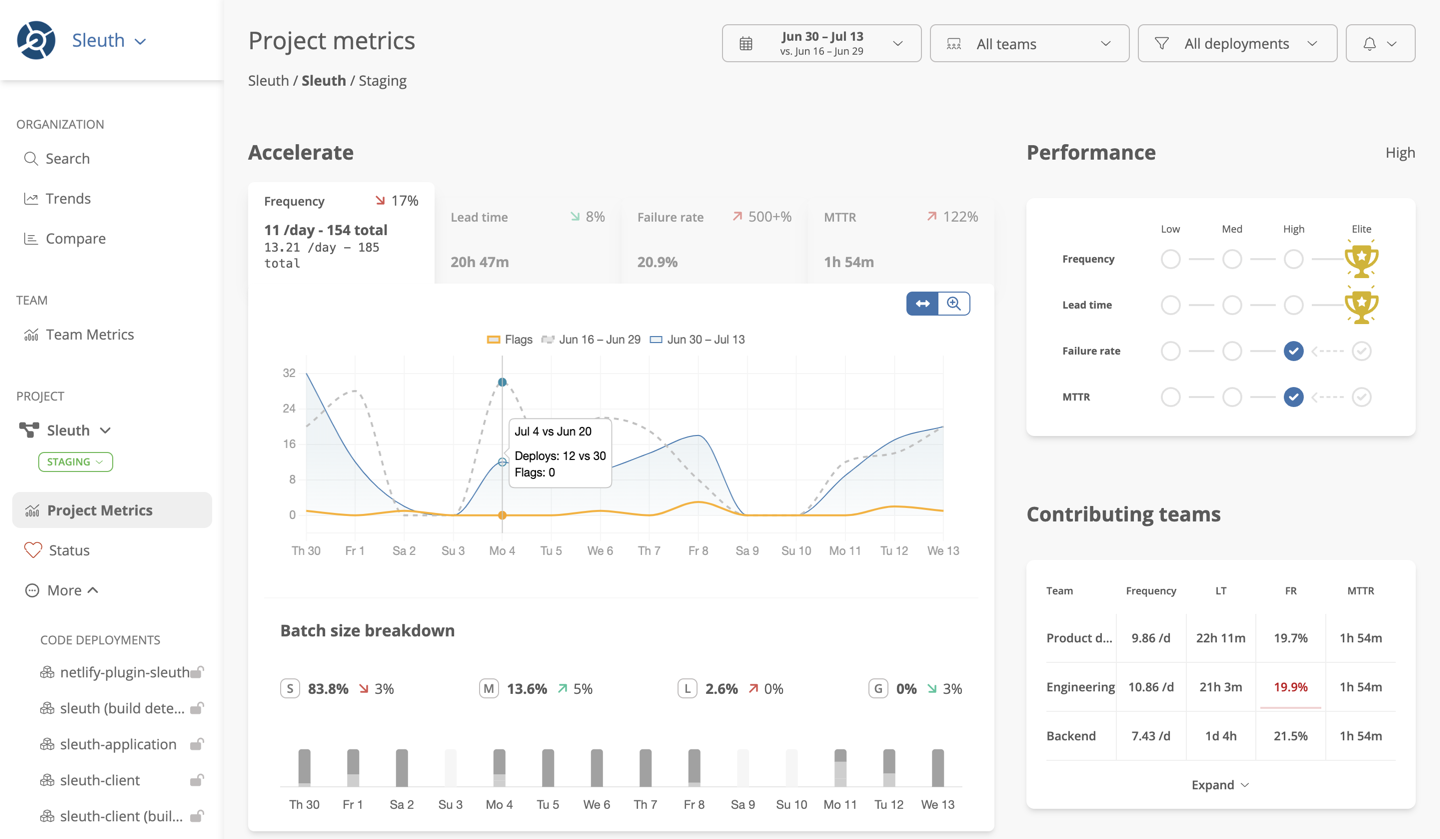This screenshot has height=839, width=1440.
Task: Open the STAGING environment dropdown
Action: 75,462
